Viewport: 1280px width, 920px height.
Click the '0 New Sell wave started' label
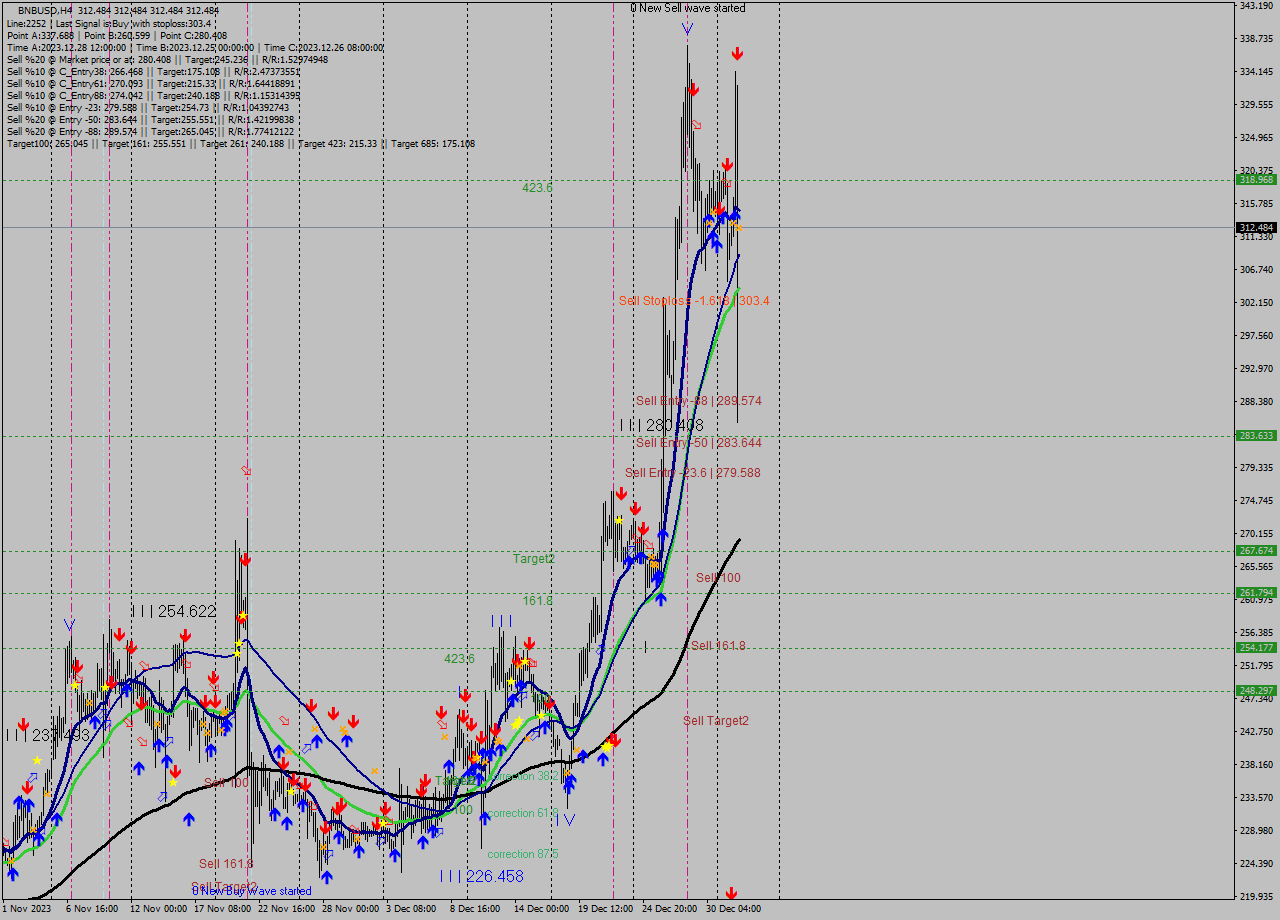[688, 8]
